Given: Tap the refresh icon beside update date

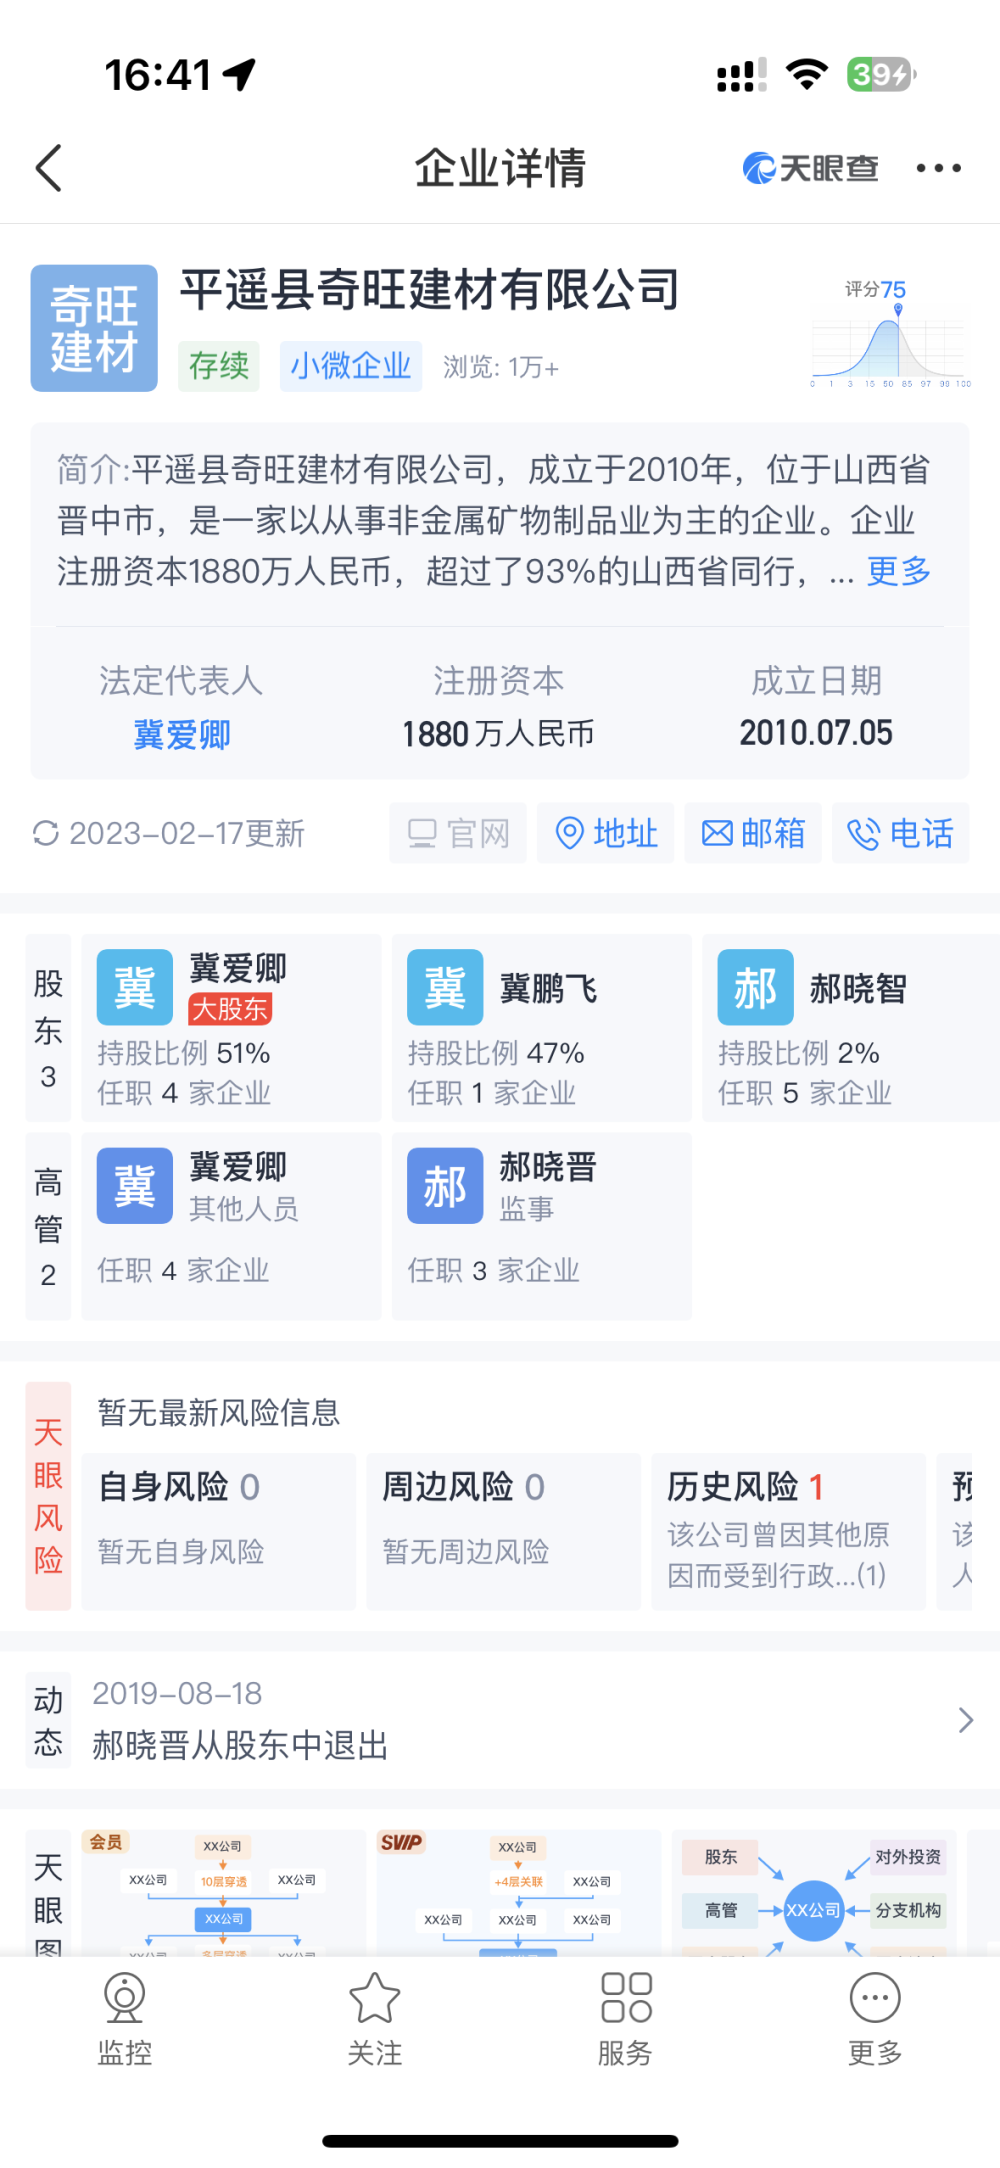Looking at the screenshot, I should (46, 833).
